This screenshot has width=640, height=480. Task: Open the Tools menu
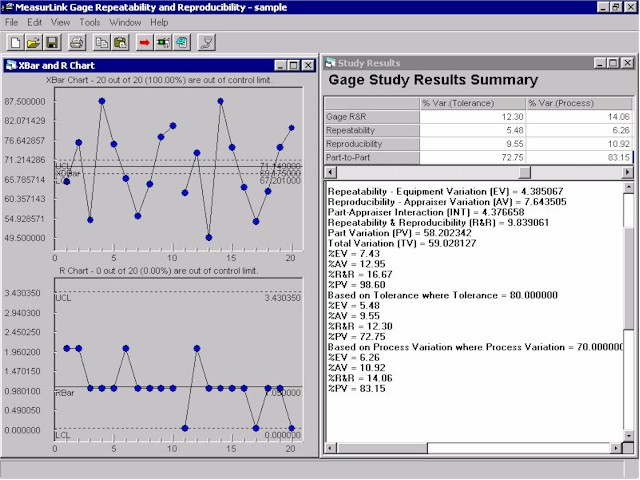[x=90, y=21]
